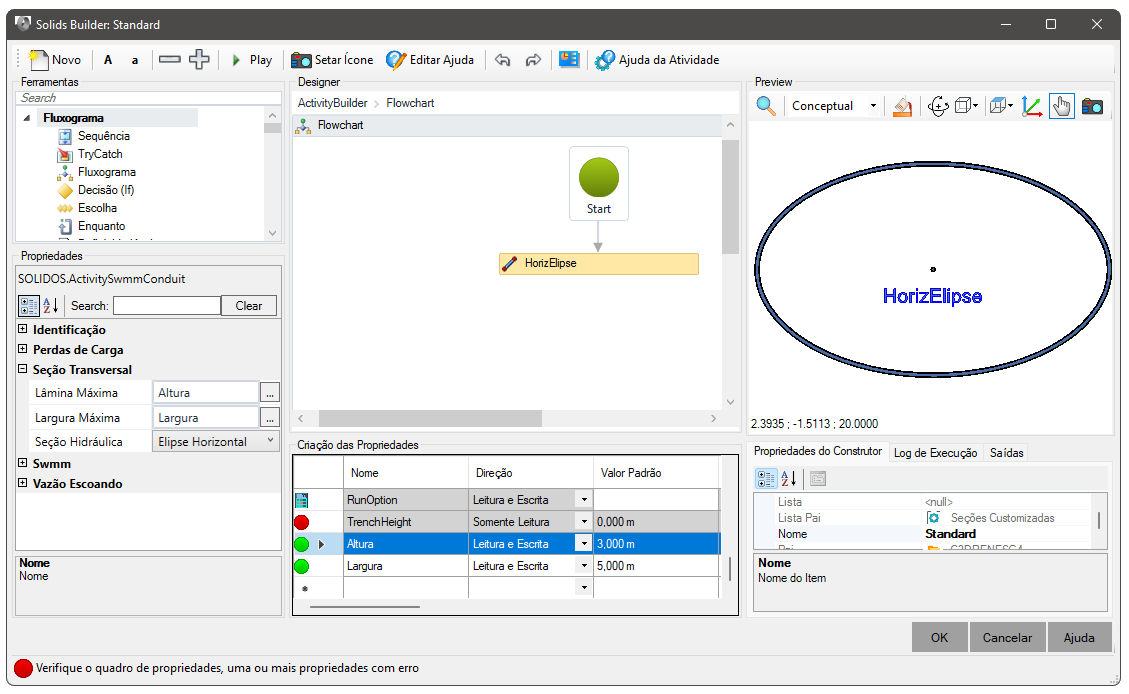Toggle alphabetical sort in Propriedades panel

click(50, 306)
